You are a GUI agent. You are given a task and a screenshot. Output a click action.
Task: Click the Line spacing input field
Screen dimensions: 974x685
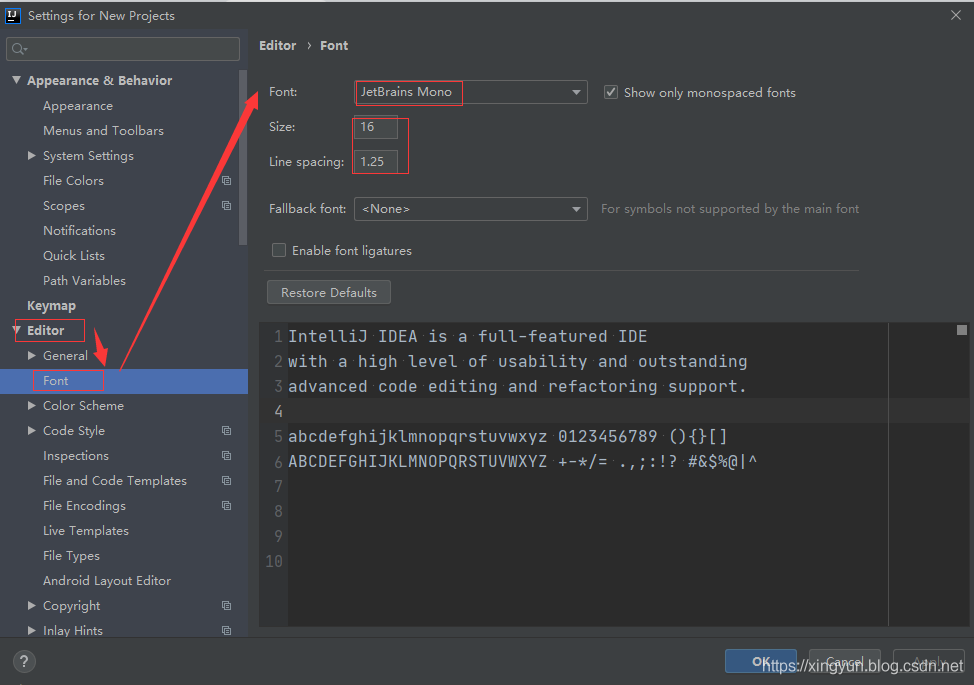pyautogui.click(x=376, y=161)
